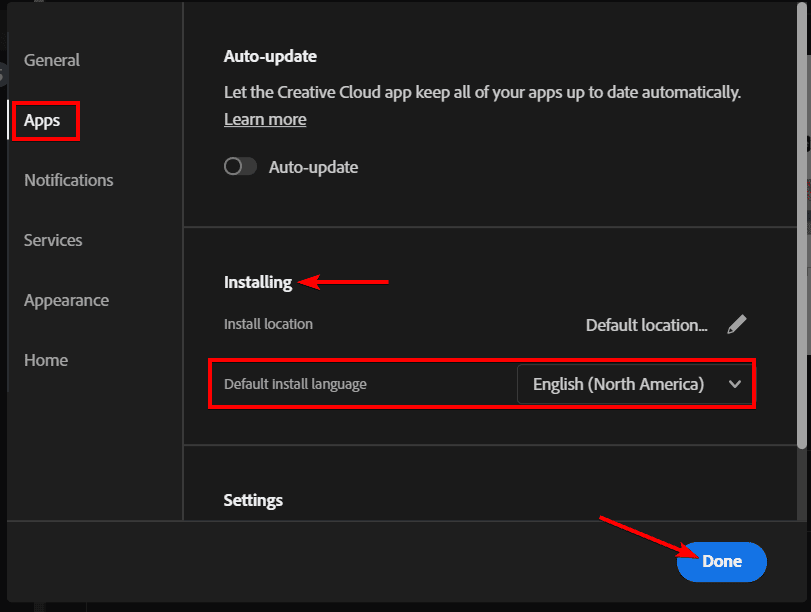This screenshot has height=612, width=811.
Task: Click the Auto-update description sentence
Action: [482, 93]
